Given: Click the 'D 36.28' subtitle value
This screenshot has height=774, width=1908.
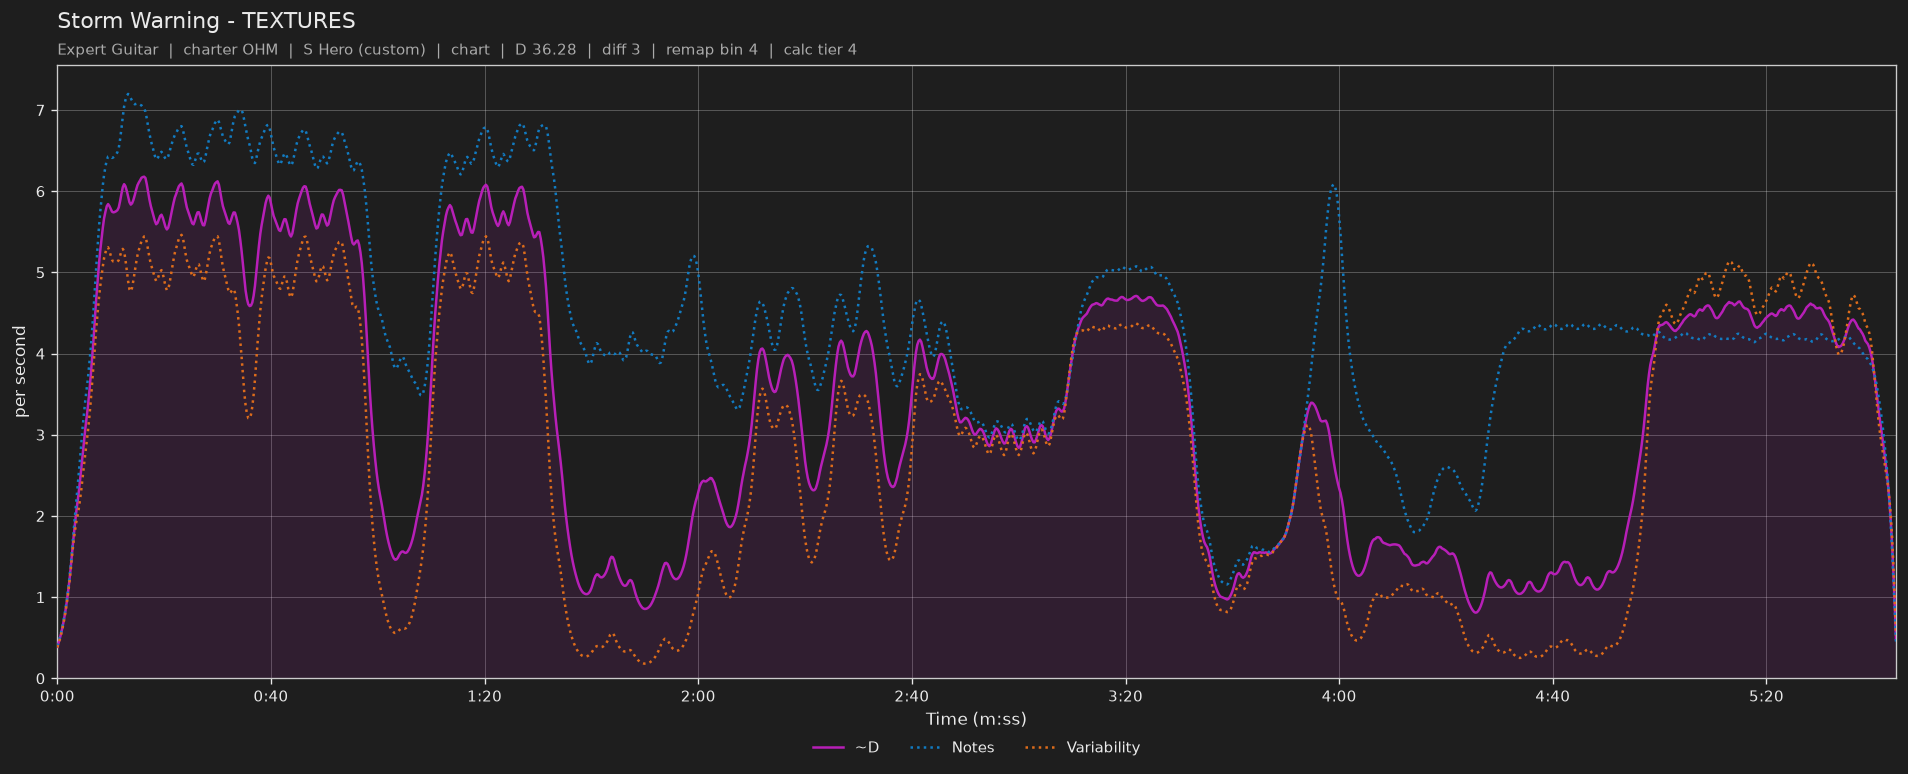Looking at the screenshot, I should point(545,50).
